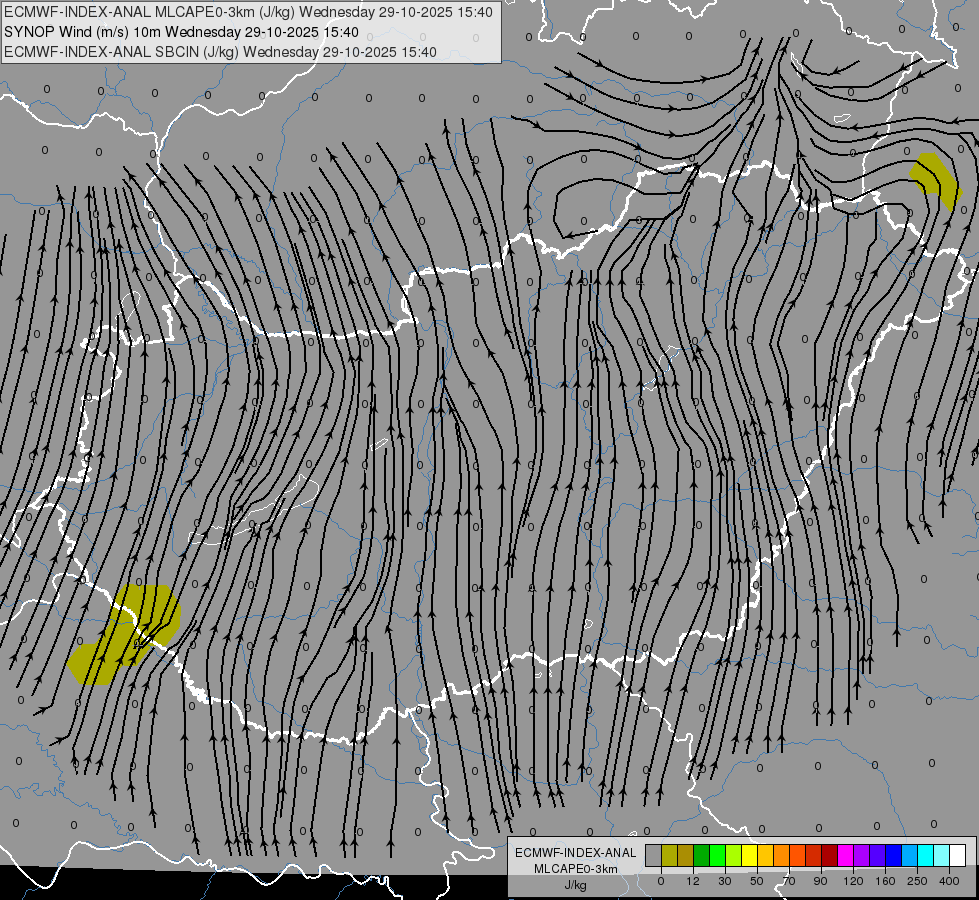Click the legend value 120 label
Screen dimensions: 979x900
(x=854, y=881)
